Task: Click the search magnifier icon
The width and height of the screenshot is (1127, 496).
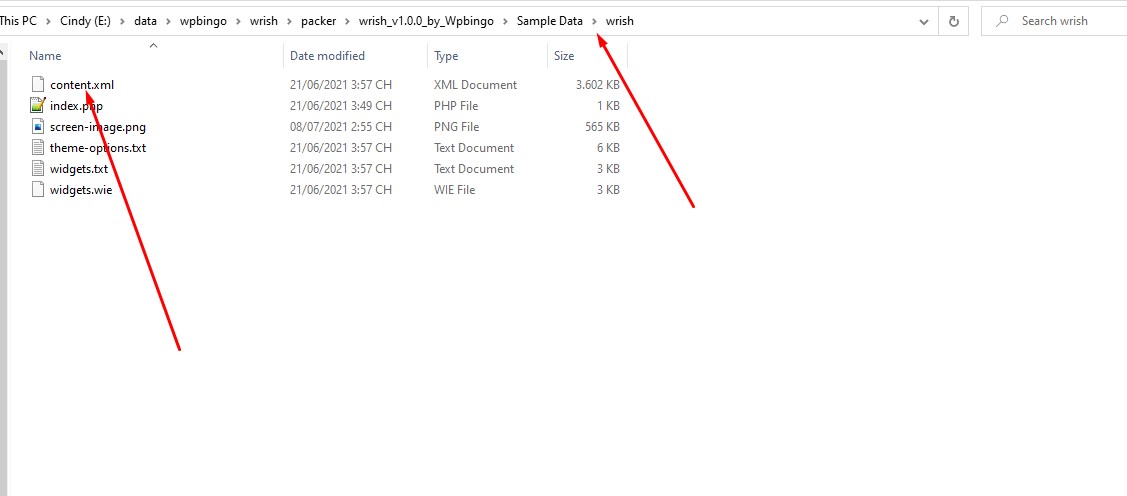Action: 1002,21
